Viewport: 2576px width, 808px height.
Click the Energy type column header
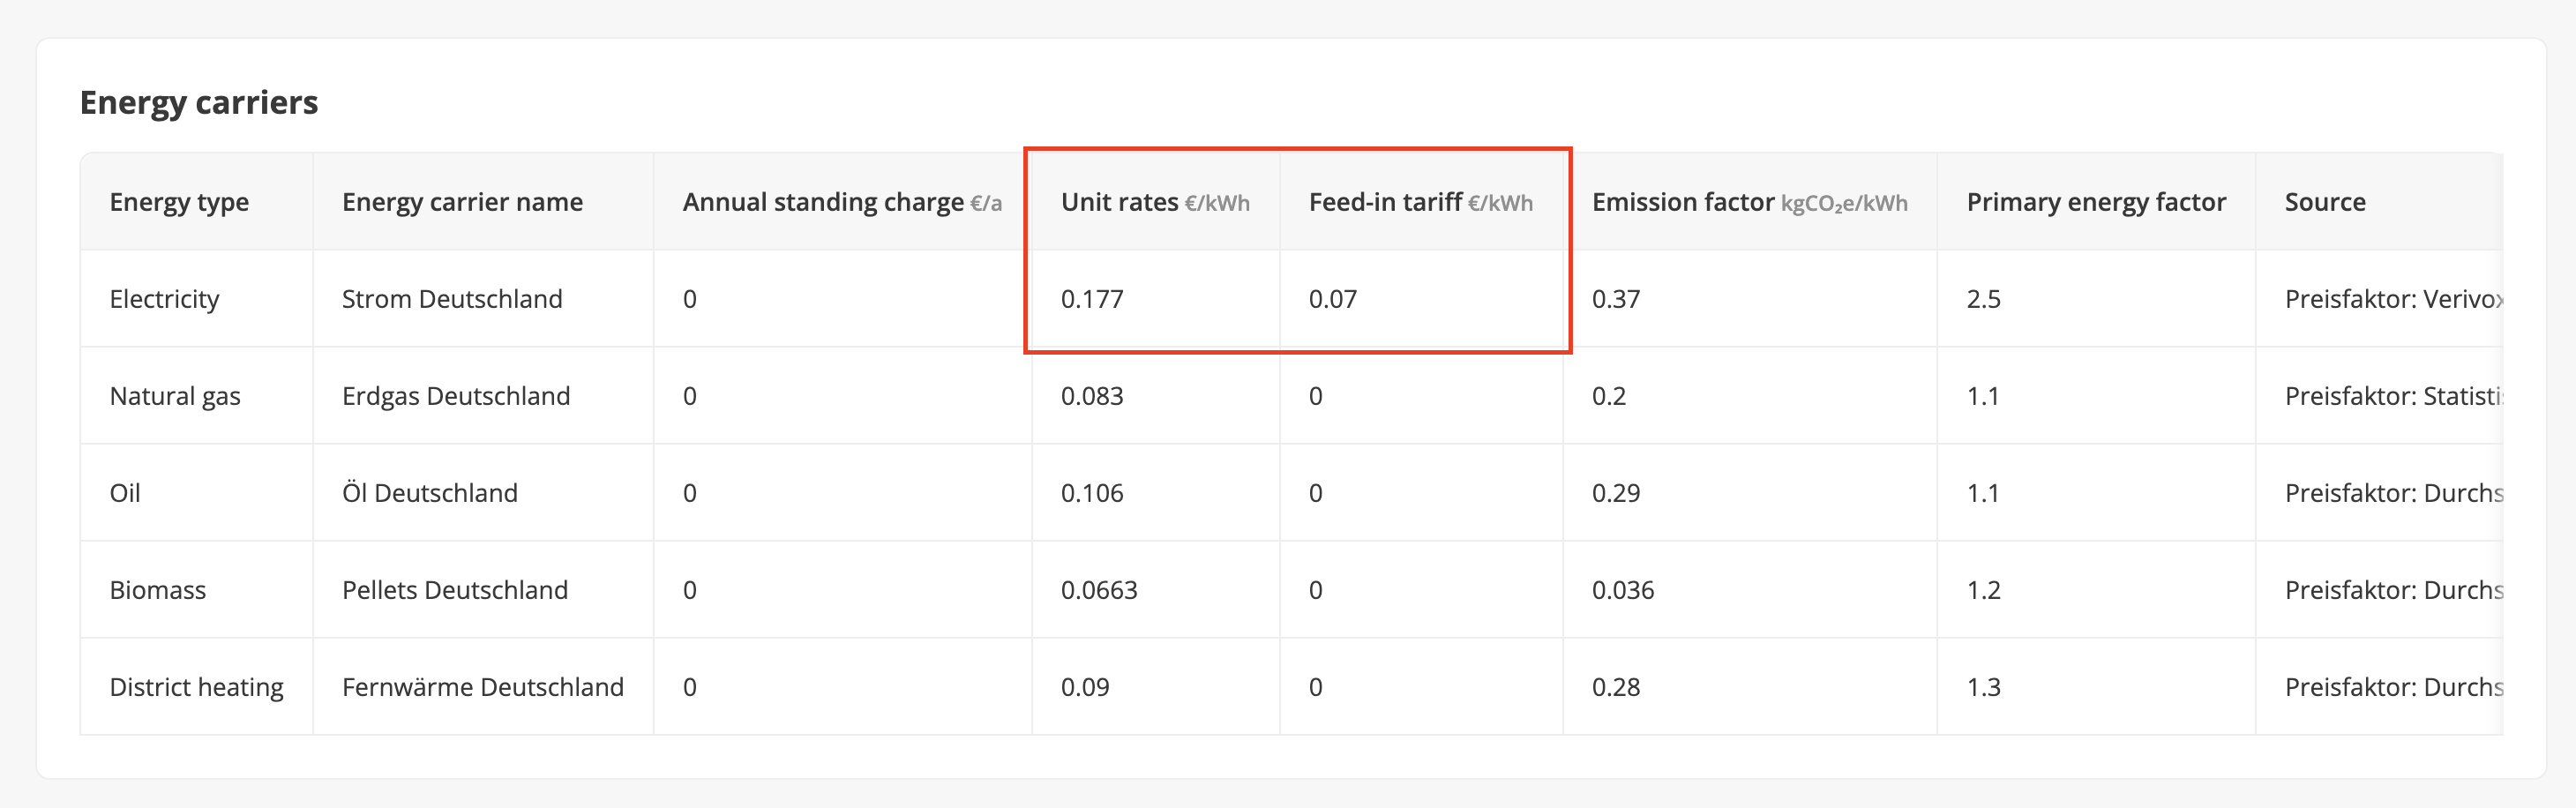point(179,202)
